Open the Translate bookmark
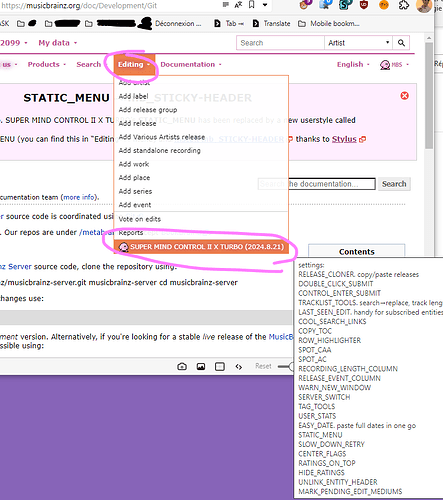The image size is (443, 500). 271,24
